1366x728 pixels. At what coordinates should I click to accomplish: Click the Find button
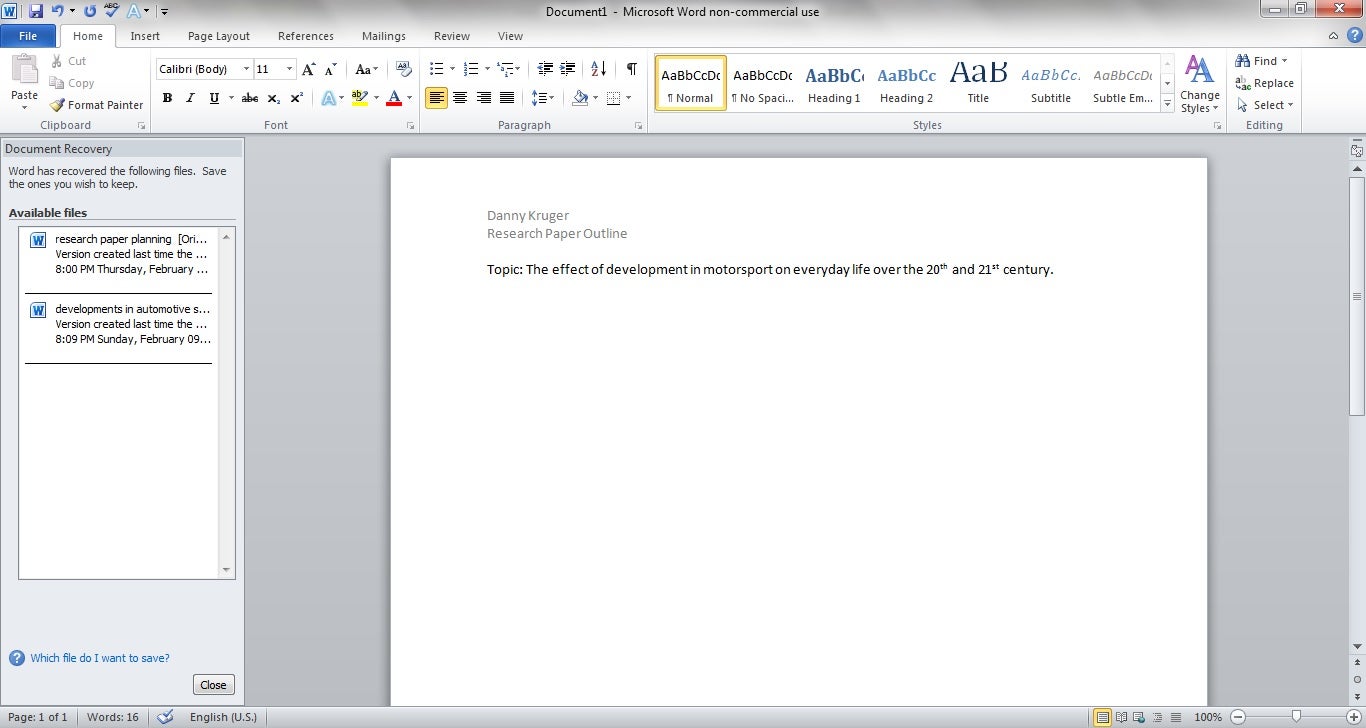coord(1257,61)
